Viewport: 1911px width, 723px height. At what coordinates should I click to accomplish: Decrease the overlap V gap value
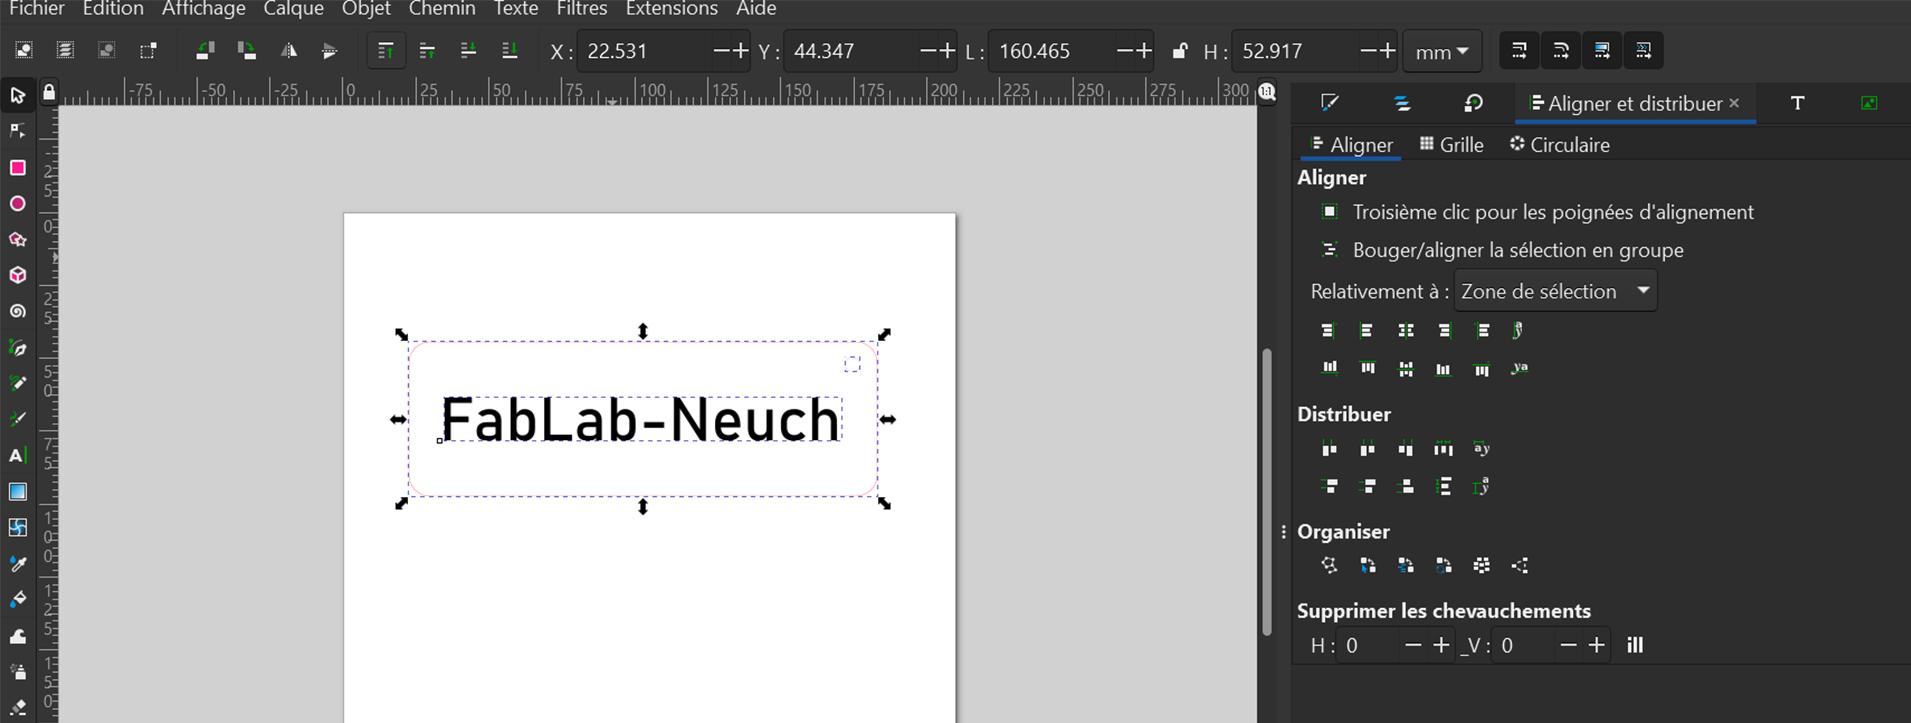click(x=1568, y=646)
